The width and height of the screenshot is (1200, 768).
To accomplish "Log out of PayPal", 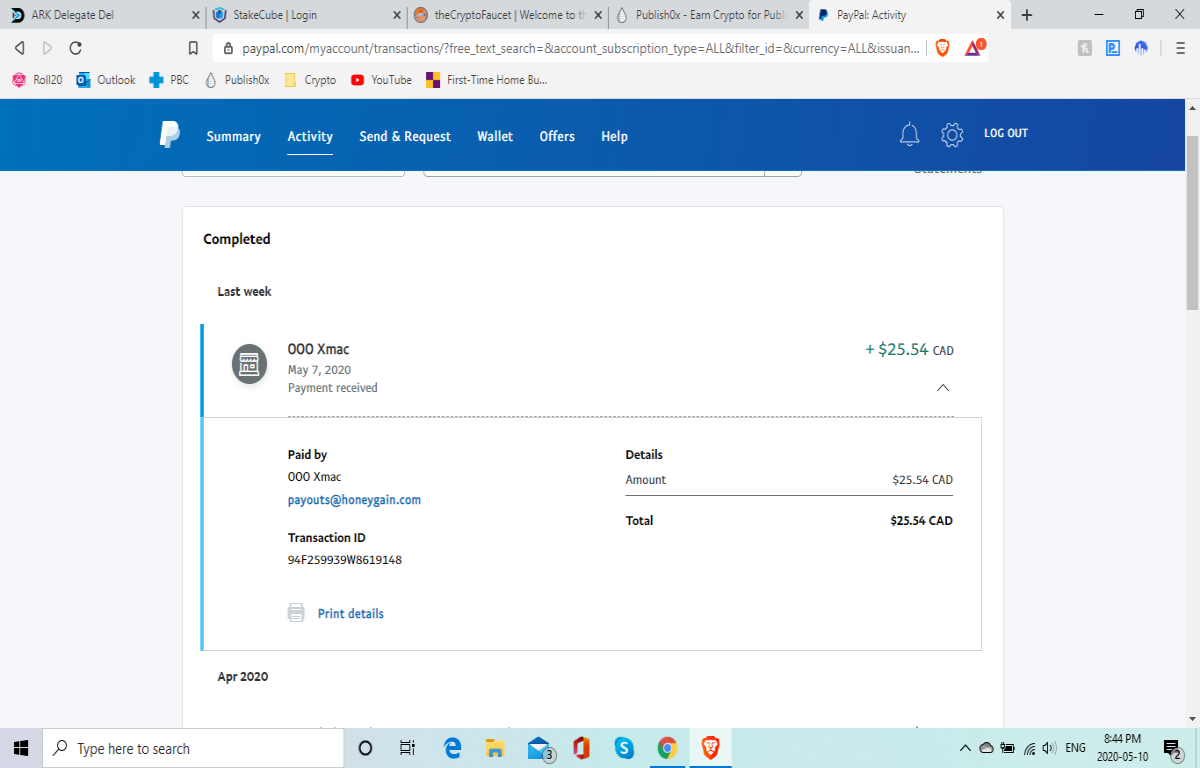I will click(x=1005, y=133).
